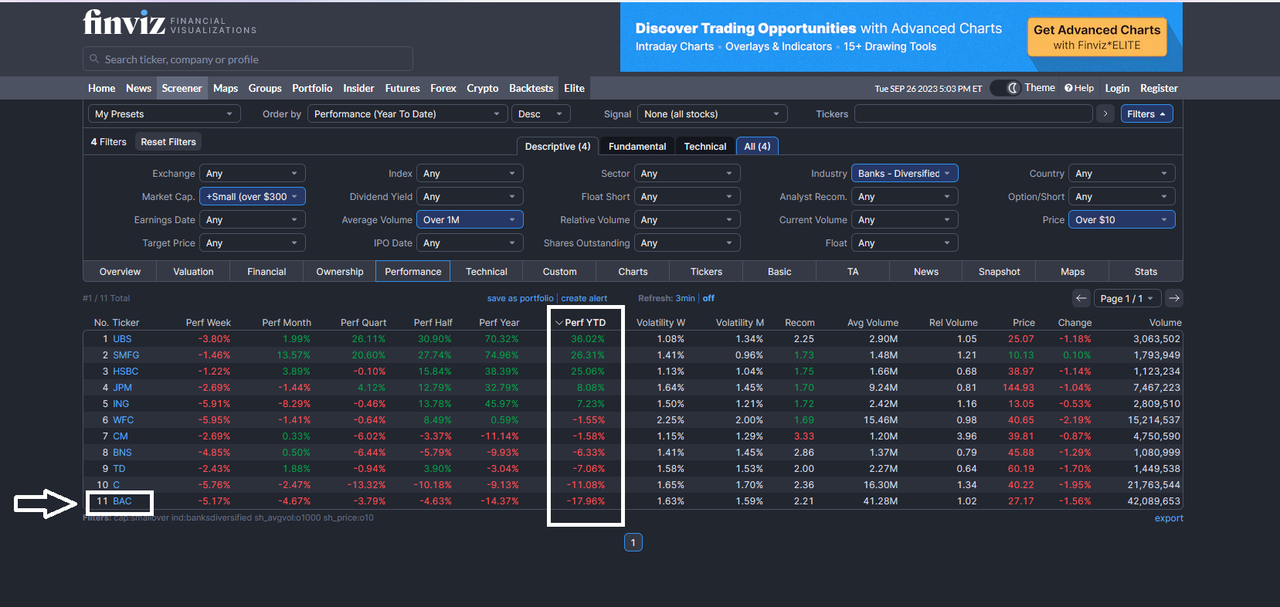Click SMFG Perf YTD value 26.31%
Image resolution: width=1280 pixels, height=607 pixels.
pyautogui.click(x=588, y=355)
